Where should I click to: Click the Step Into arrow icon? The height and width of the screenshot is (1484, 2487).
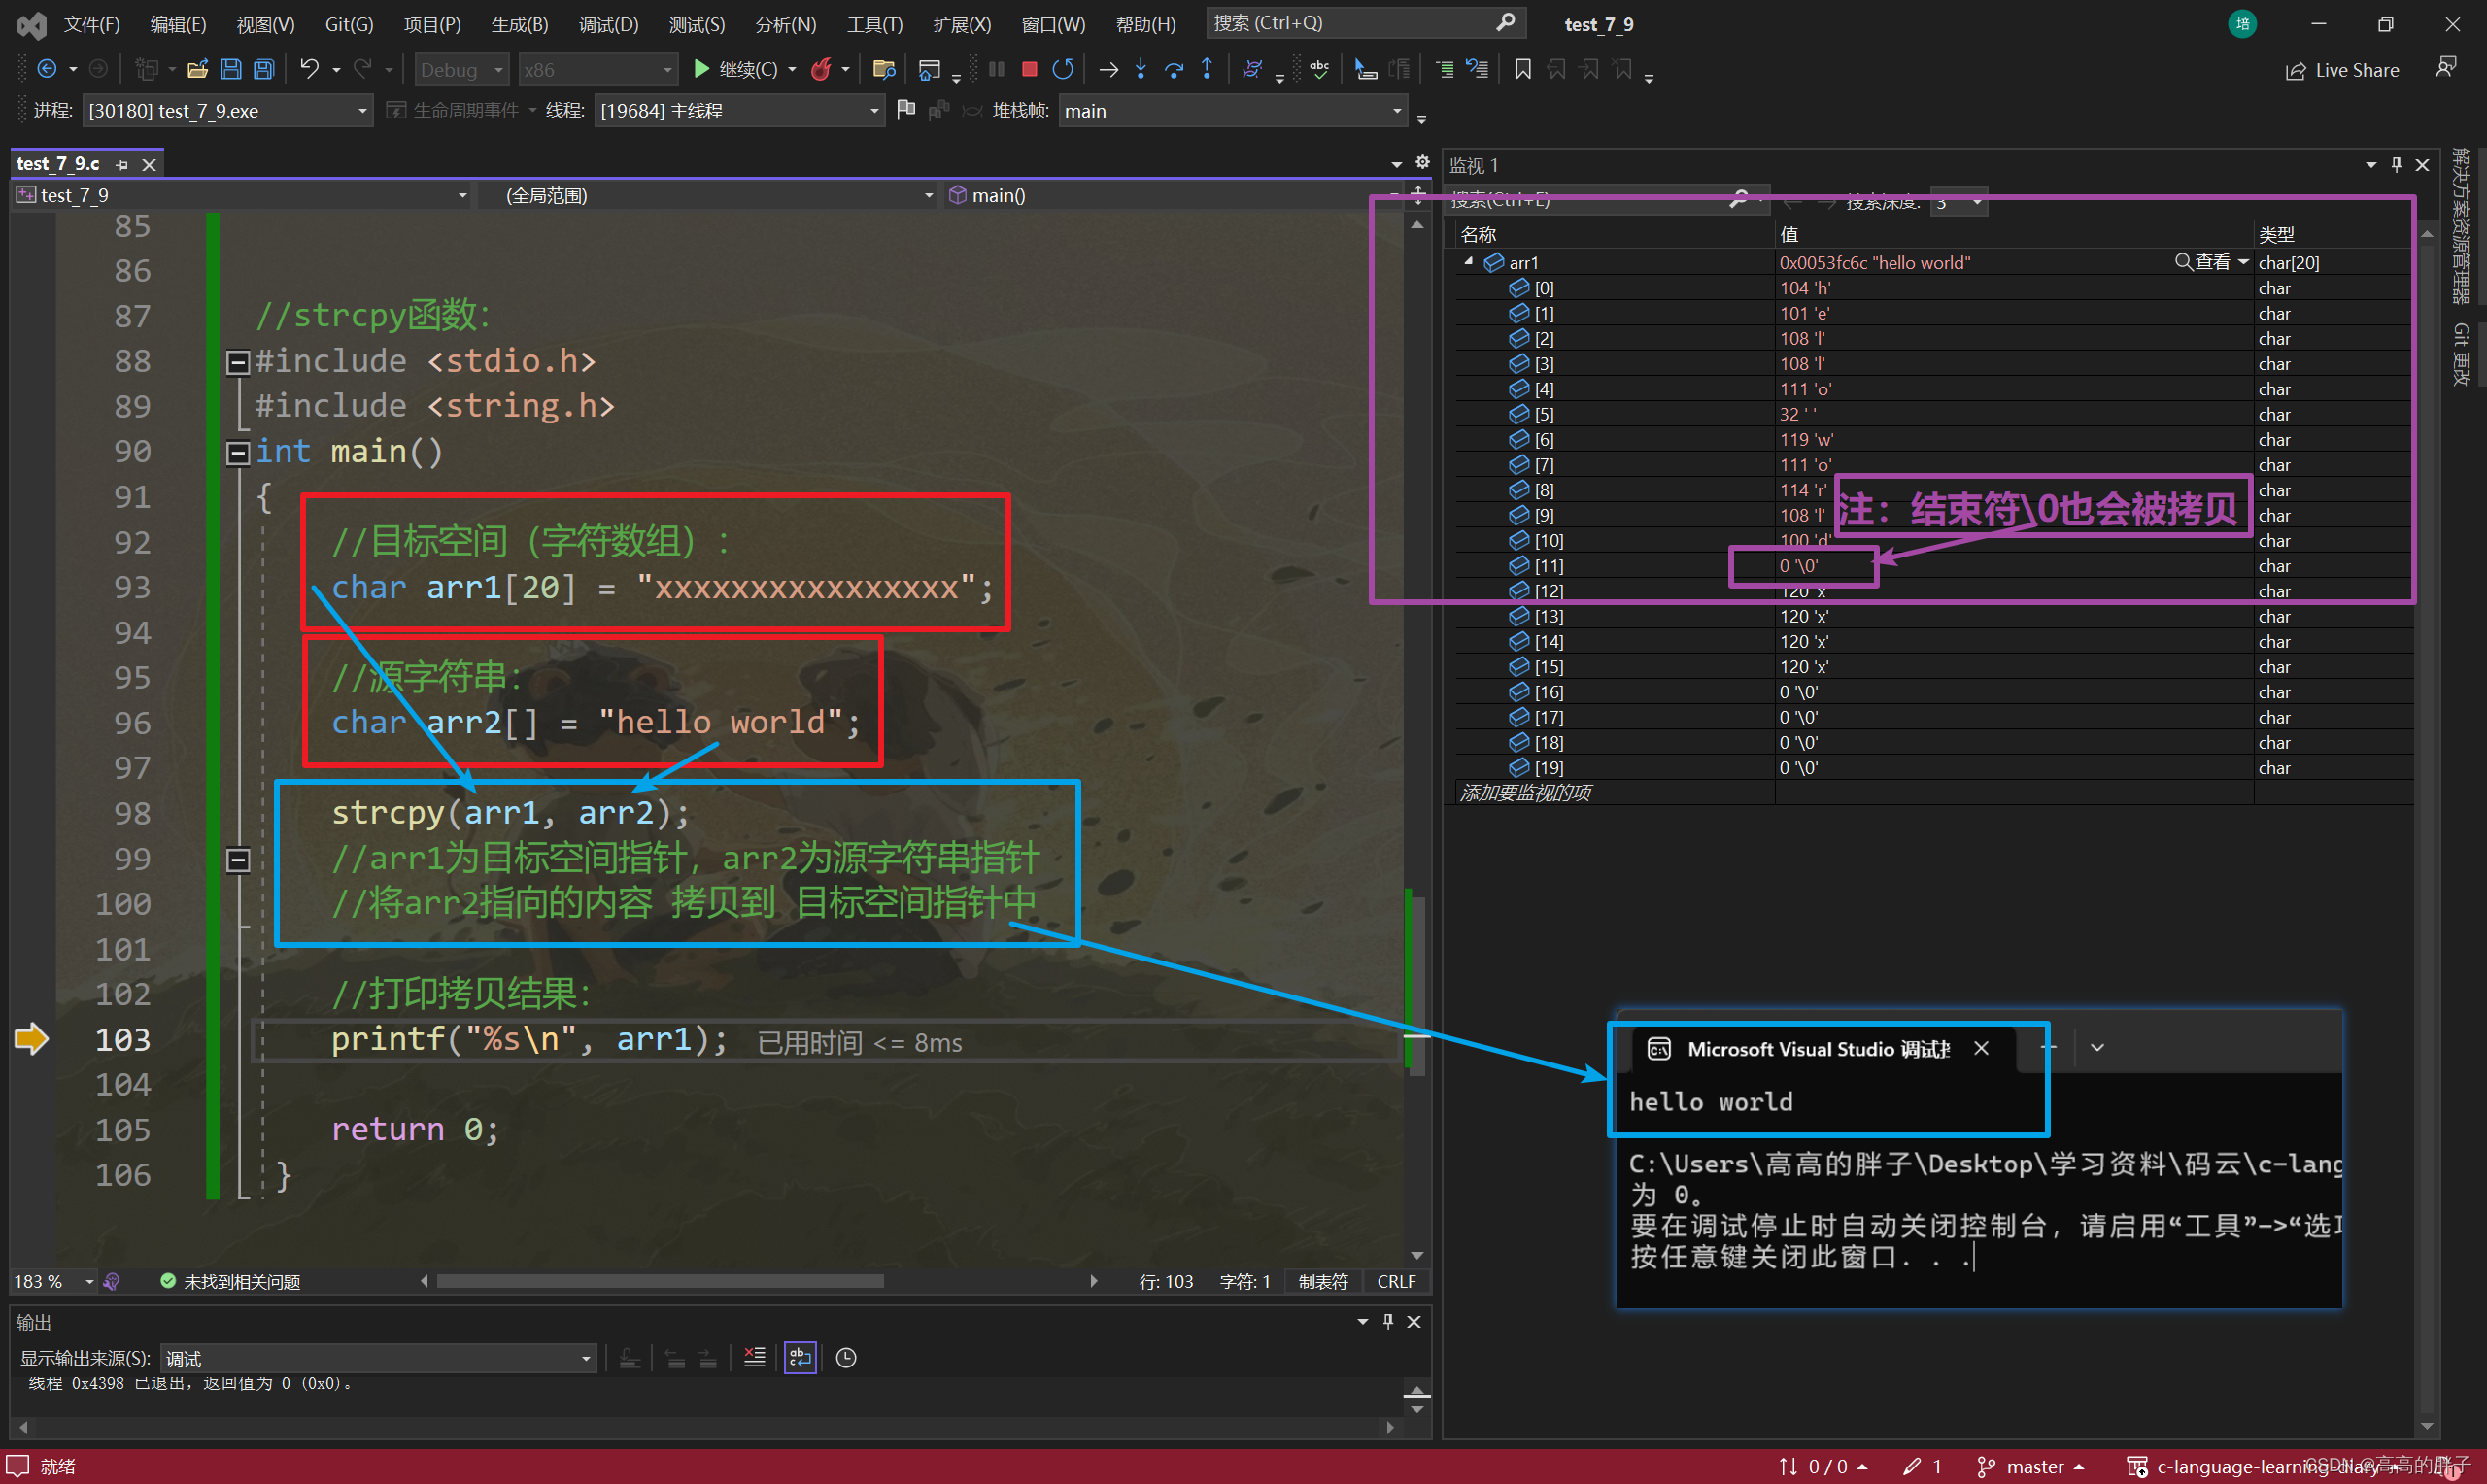[1141, 69]
